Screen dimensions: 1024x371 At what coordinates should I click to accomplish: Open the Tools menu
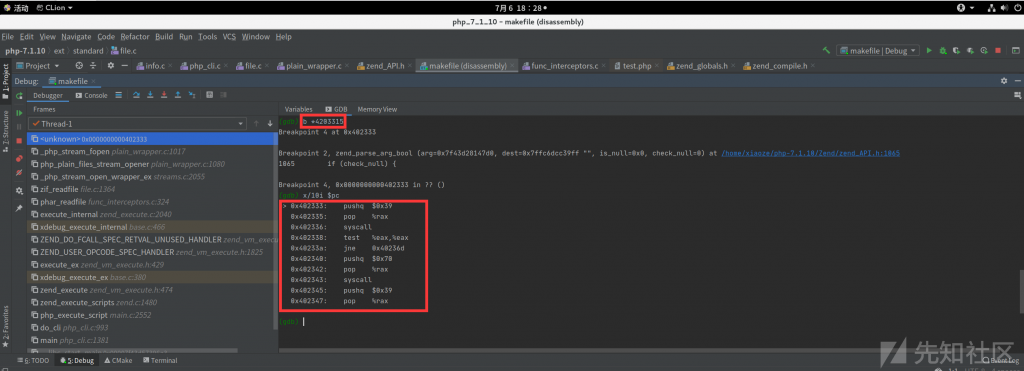click(x=208, y=37)
